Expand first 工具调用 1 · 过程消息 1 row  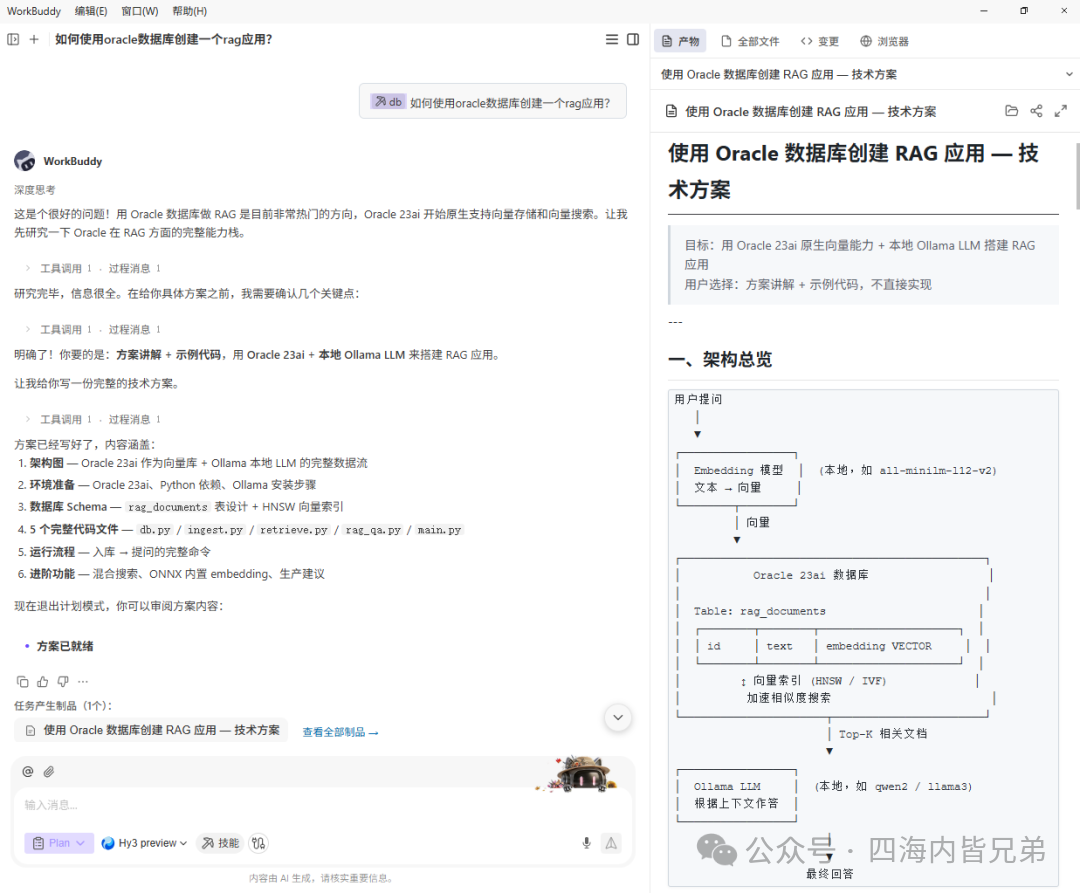[93, 268]
